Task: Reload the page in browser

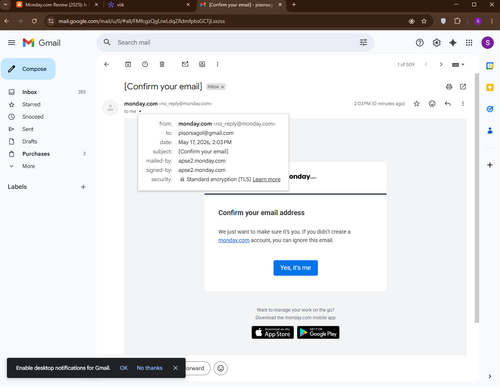Action: coord(34,21)
